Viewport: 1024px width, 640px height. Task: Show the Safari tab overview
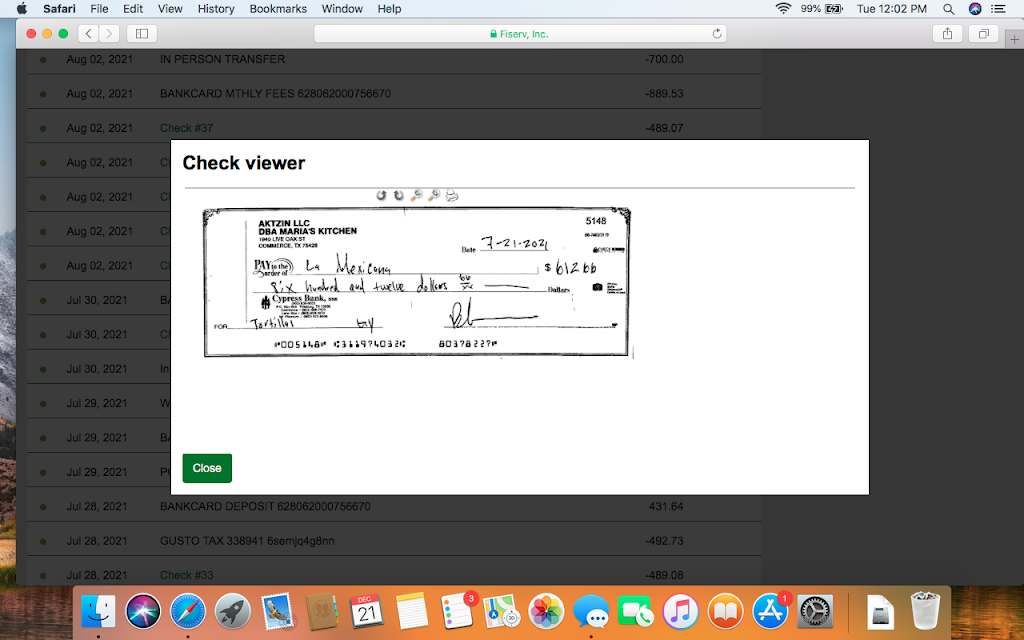[x=983, y=34]
